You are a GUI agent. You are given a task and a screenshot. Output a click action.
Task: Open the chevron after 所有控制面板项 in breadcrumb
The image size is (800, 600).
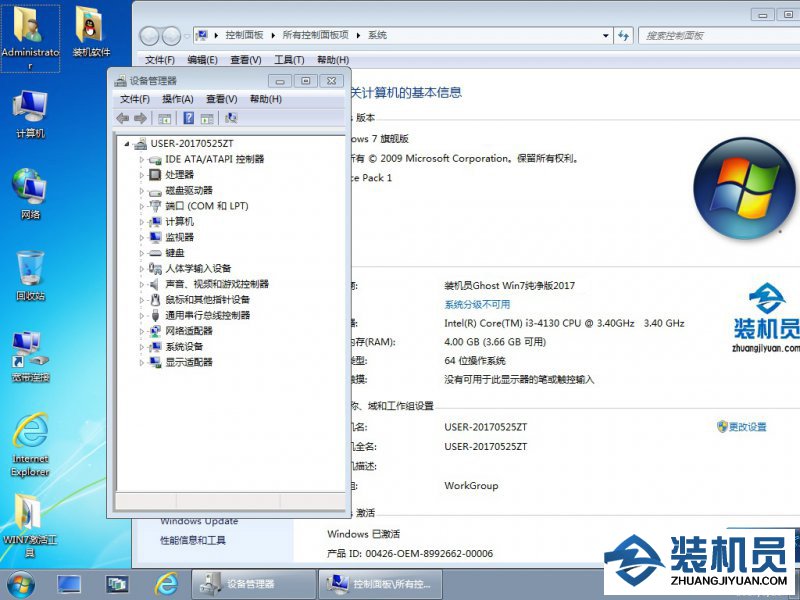359,35
